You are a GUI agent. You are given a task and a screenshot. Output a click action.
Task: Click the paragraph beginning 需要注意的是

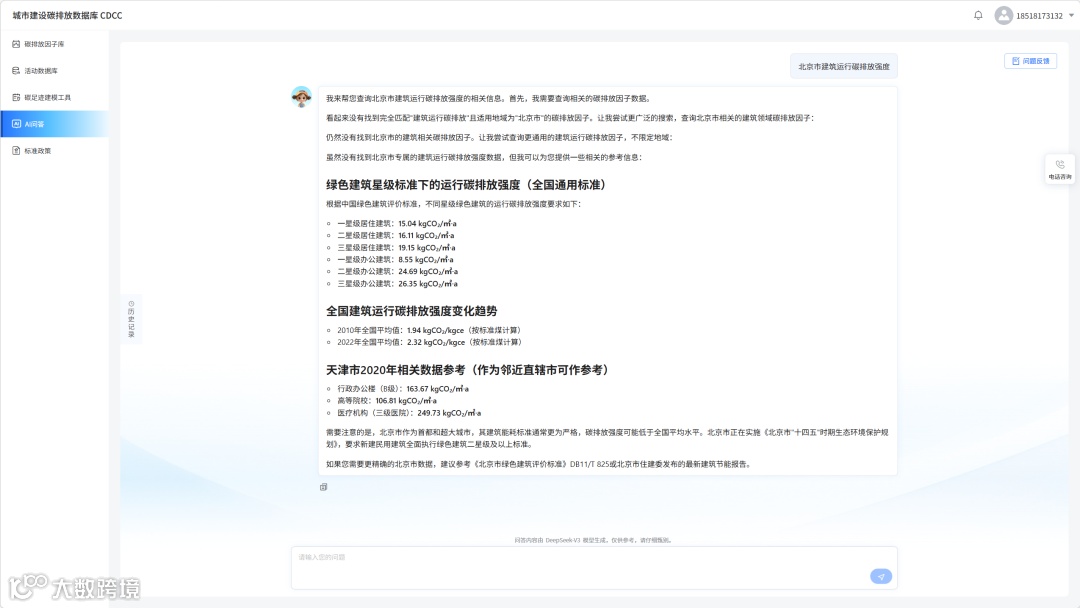click(x=607, y=439)
